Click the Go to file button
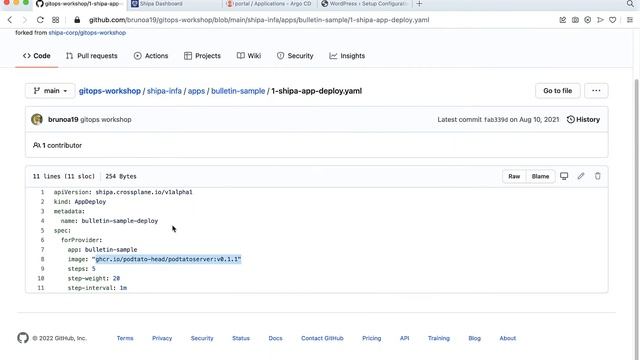Image resolution: width=640 pixels, height=360 pixels. [558, 91]
